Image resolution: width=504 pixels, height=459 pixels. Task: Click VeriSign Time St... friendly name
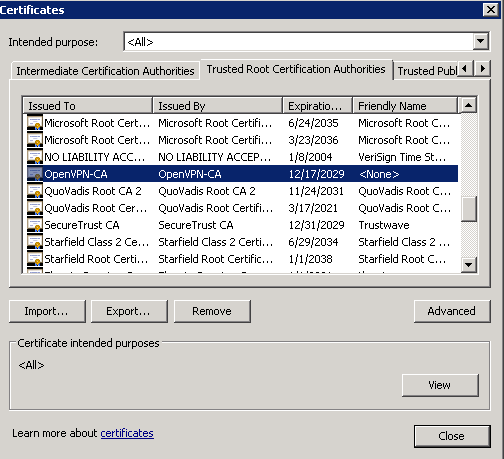(402, 157)
